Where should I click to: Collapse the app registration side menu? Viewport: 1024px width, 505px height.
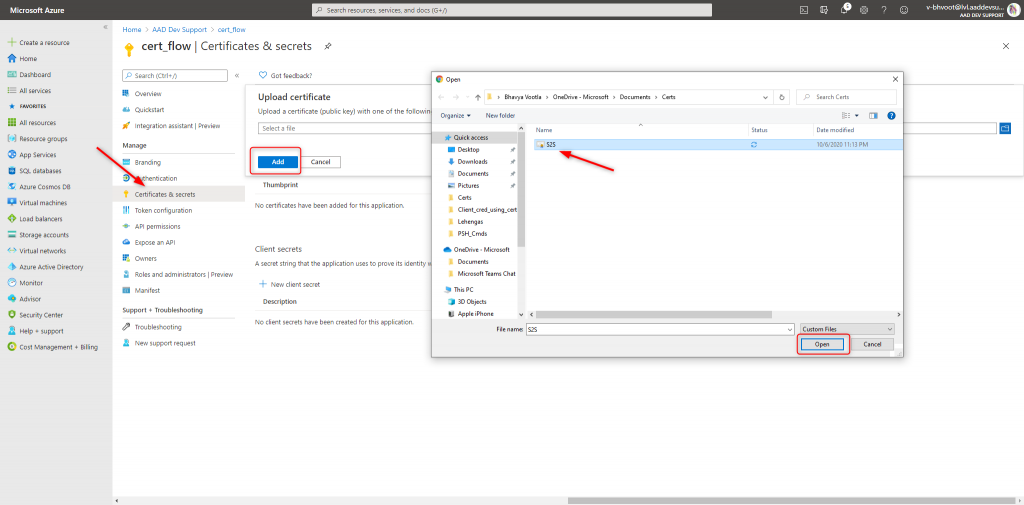tap(236, 76)
